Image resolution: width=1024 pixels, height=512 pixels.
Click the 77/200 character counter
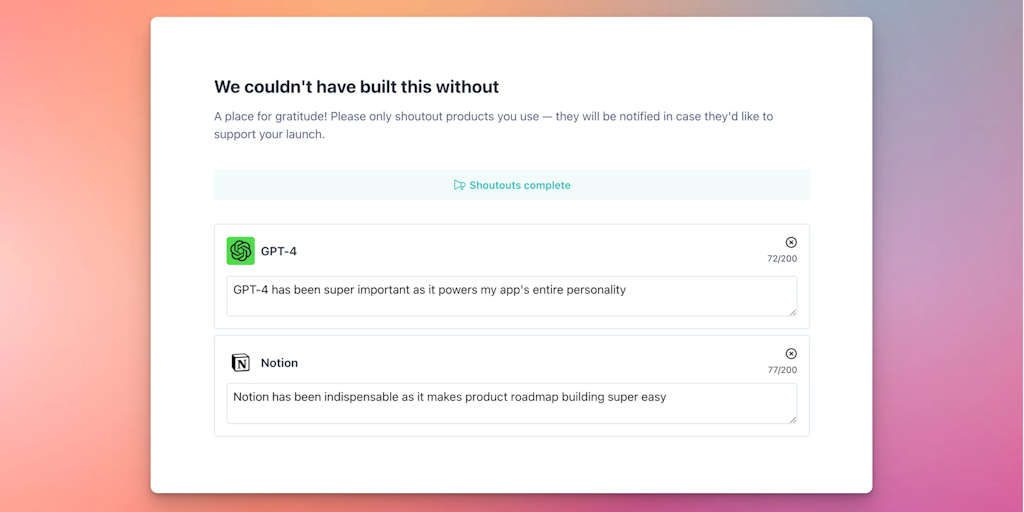click(x=782, y=370)
